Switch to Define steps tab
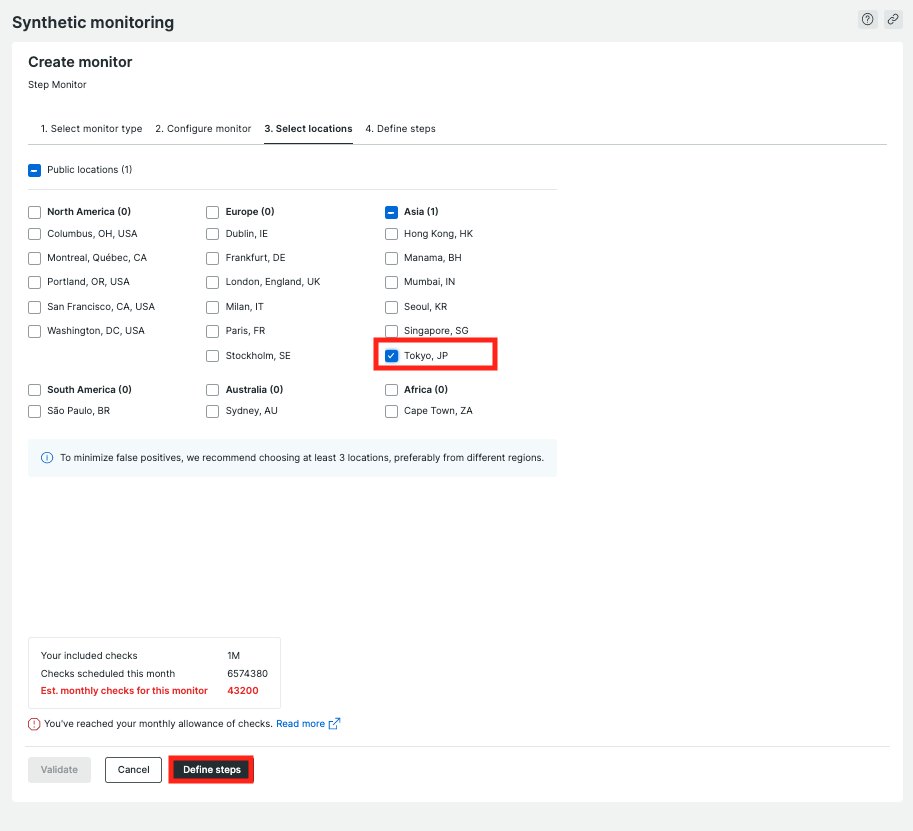 point(401,129)
